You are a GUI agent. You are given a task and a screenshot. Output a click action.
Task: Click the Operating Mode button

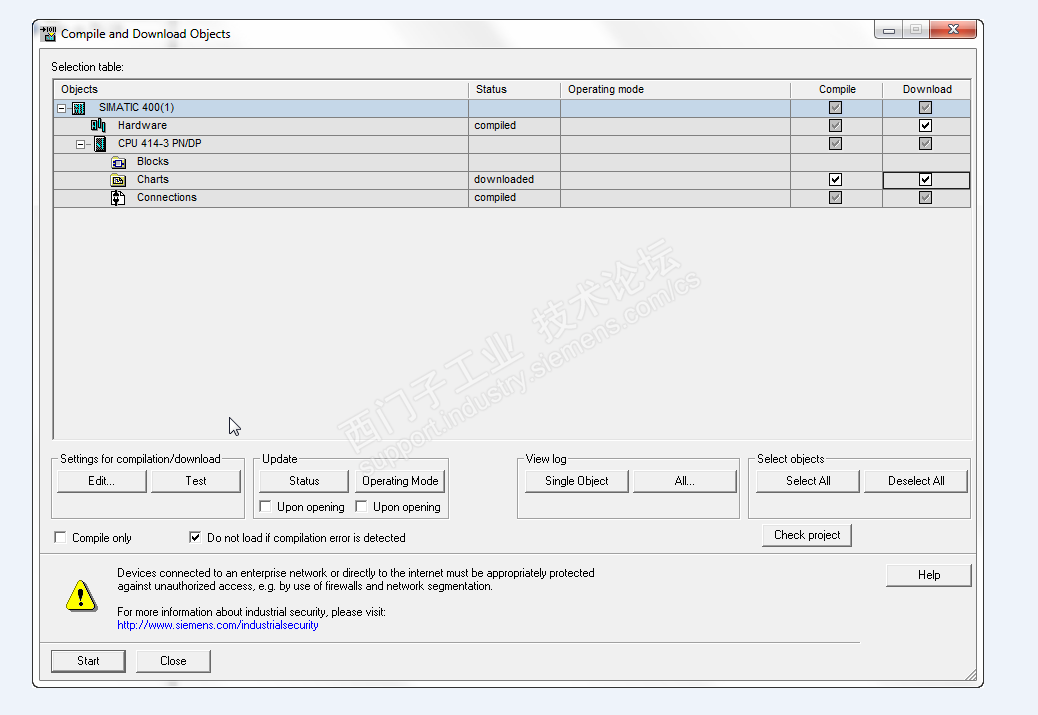[400, 481]
